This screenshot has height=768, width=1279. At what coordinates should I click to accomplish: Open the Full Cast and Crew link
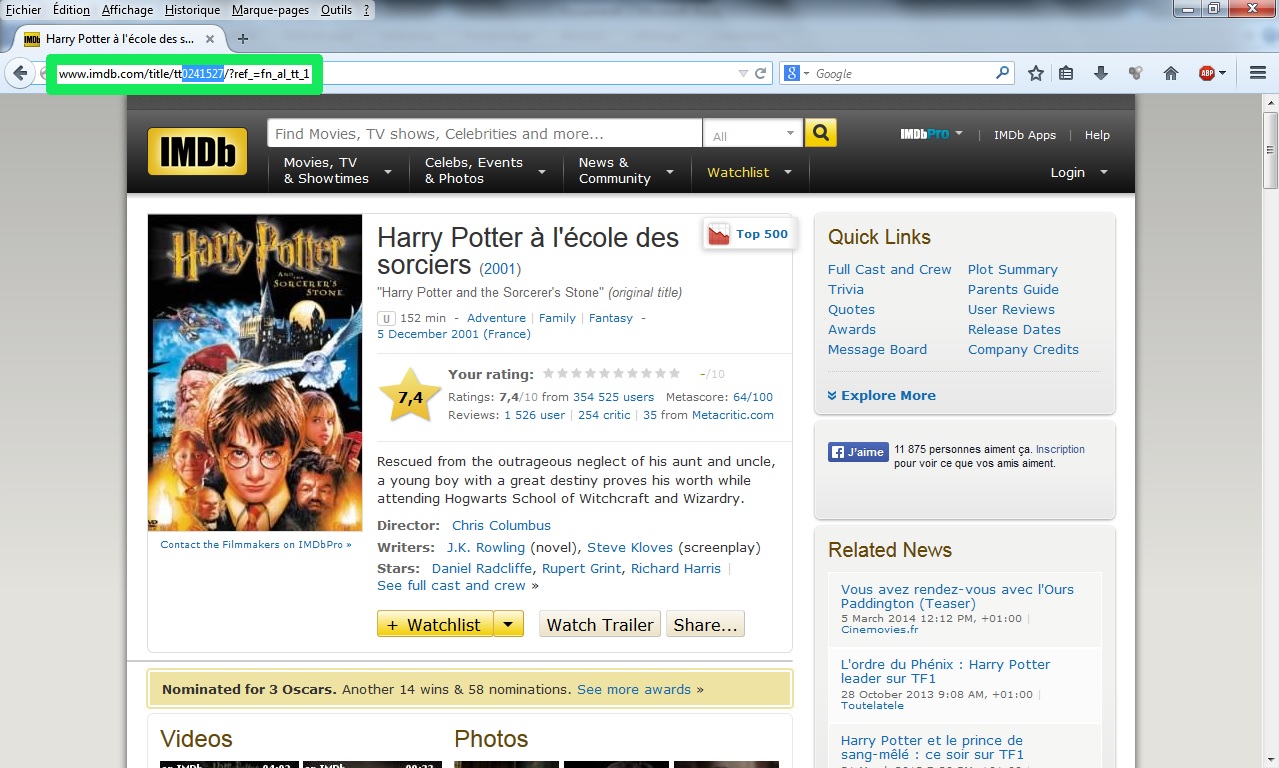(x=890, y=269)
